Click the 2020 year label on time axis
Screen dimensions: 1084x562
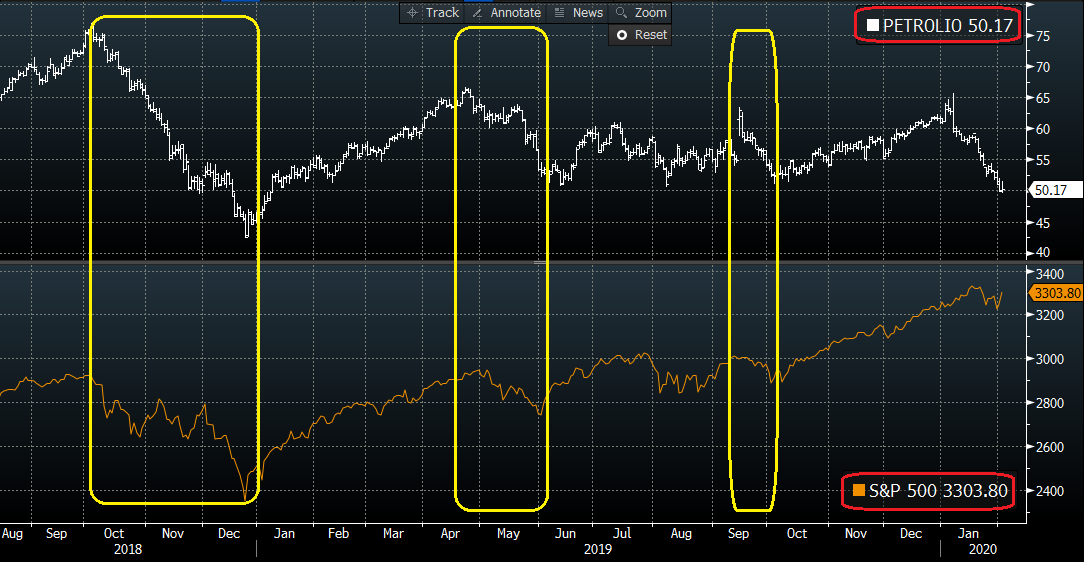(982, 550)
